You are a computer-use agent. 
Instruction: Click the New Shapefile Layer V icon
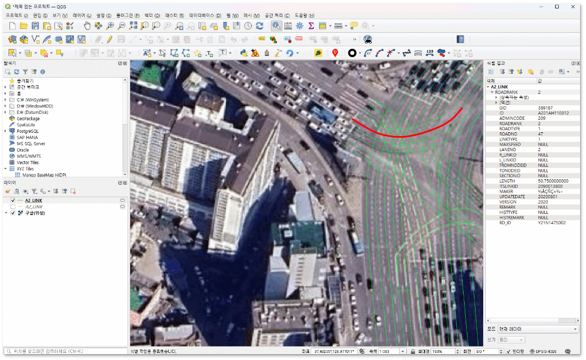click(x=36, y=40)
